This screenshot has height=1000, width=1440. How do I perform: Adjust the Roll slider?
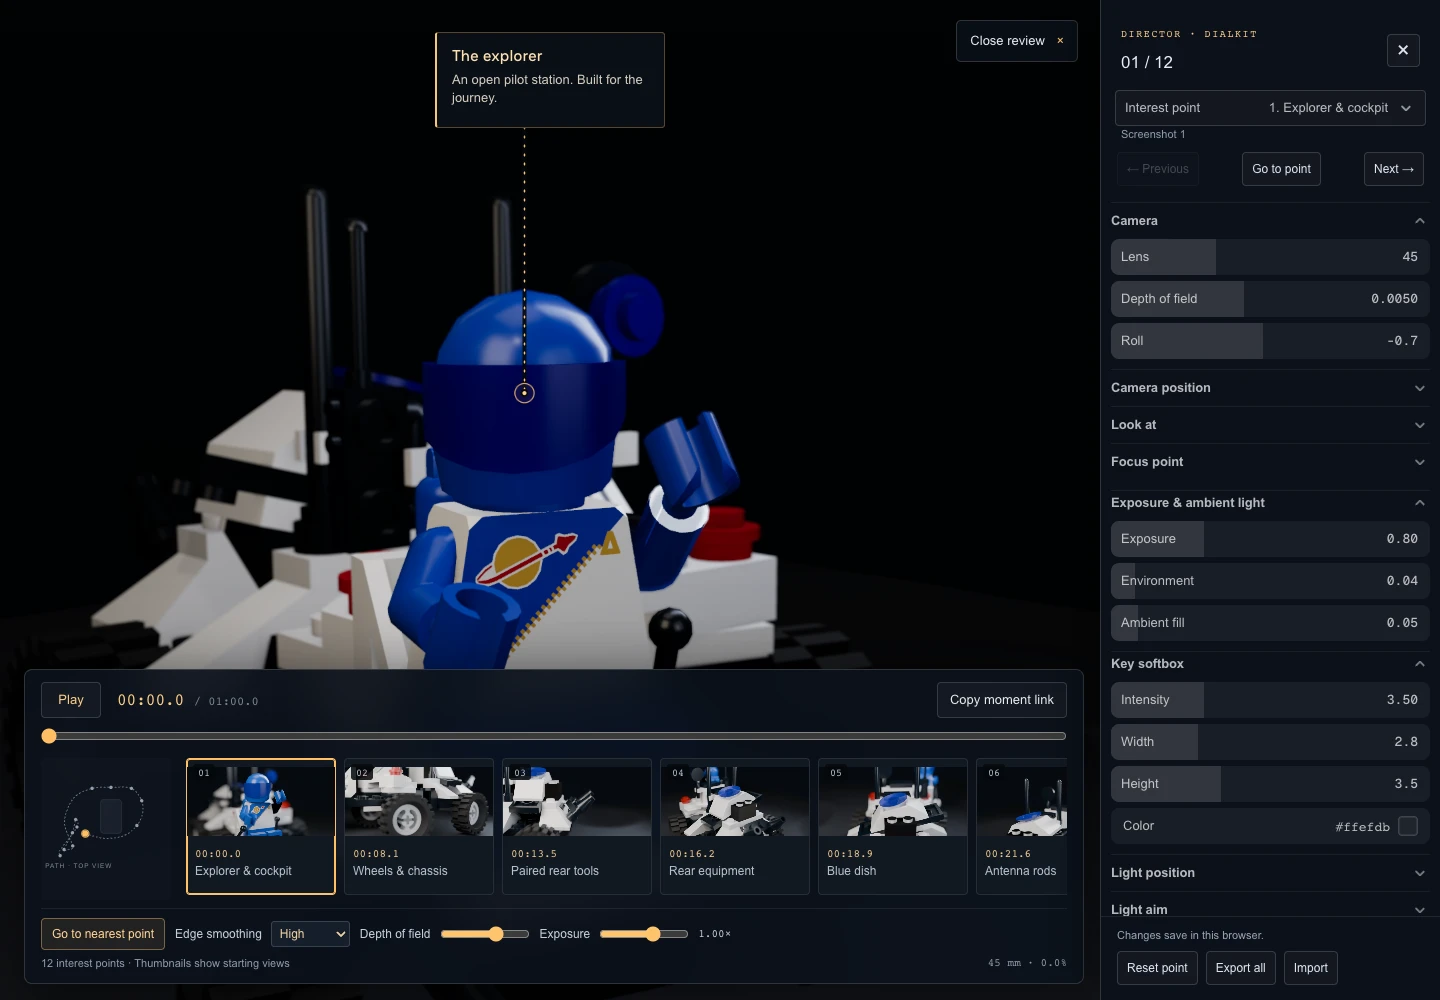[1270, 341]
